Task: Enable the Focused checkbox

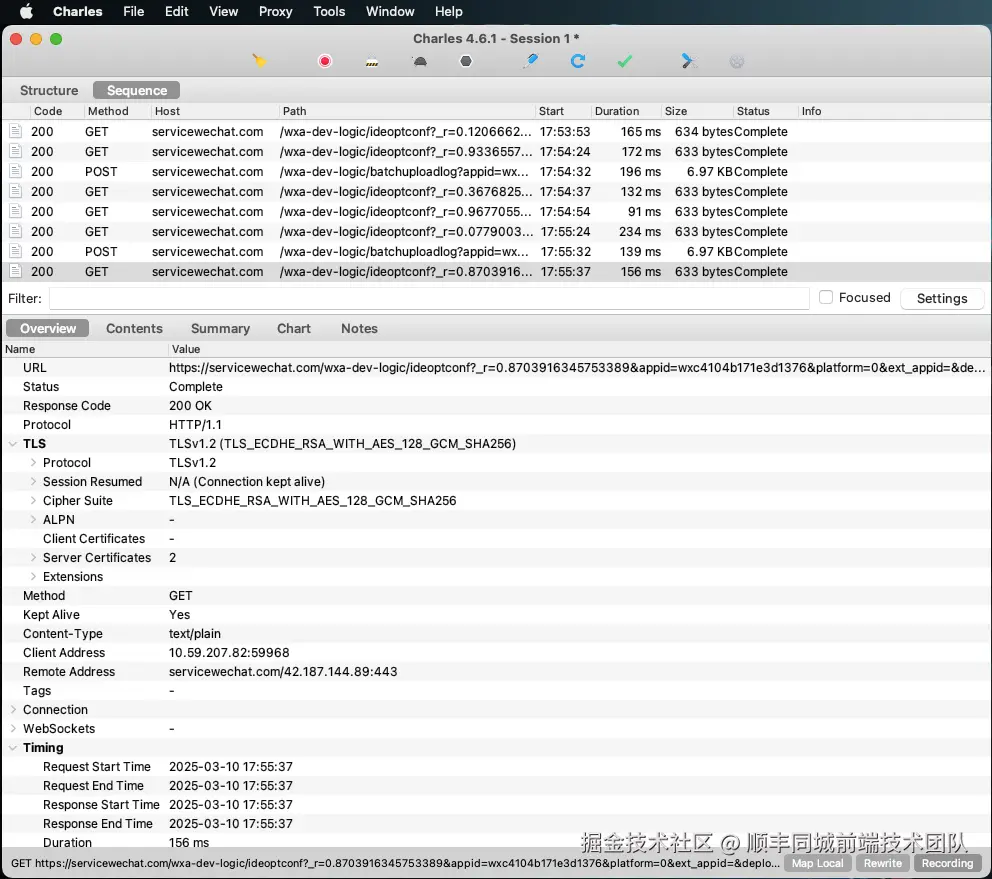Action: (x=826, y=297)
